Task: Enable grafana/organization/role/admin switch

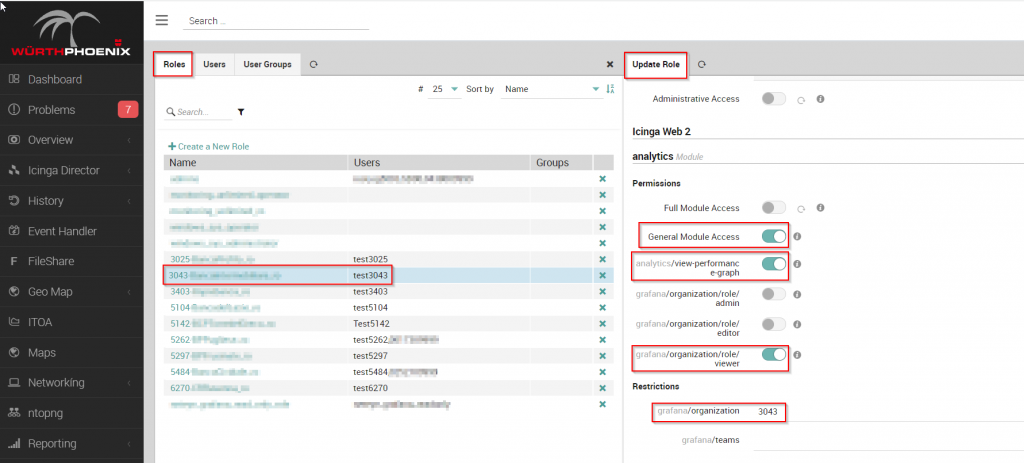Action: pyautogui.click(x=774, y=294)
